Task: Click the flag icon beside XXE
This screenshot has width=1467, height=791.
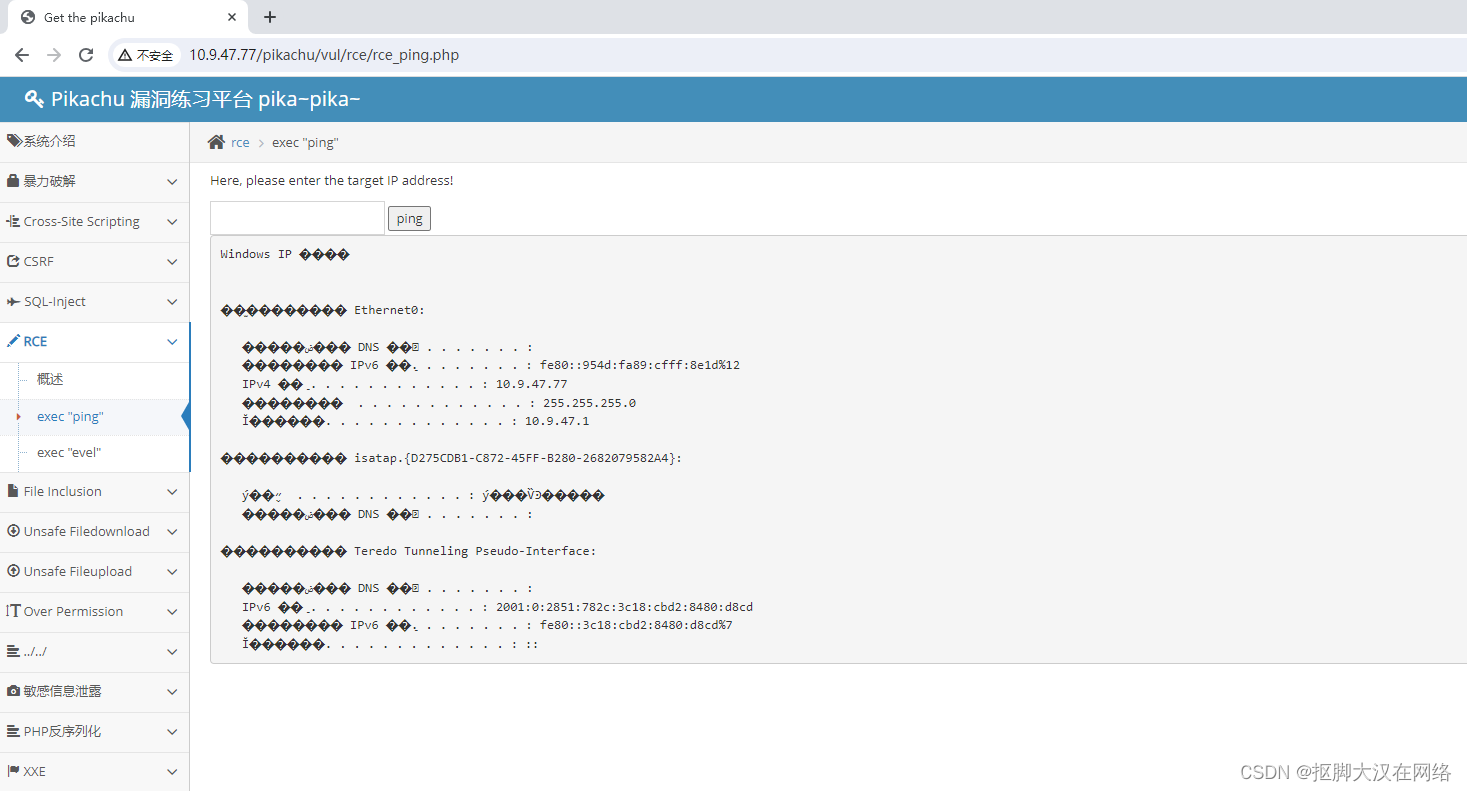Action: [x=14, y=771]
